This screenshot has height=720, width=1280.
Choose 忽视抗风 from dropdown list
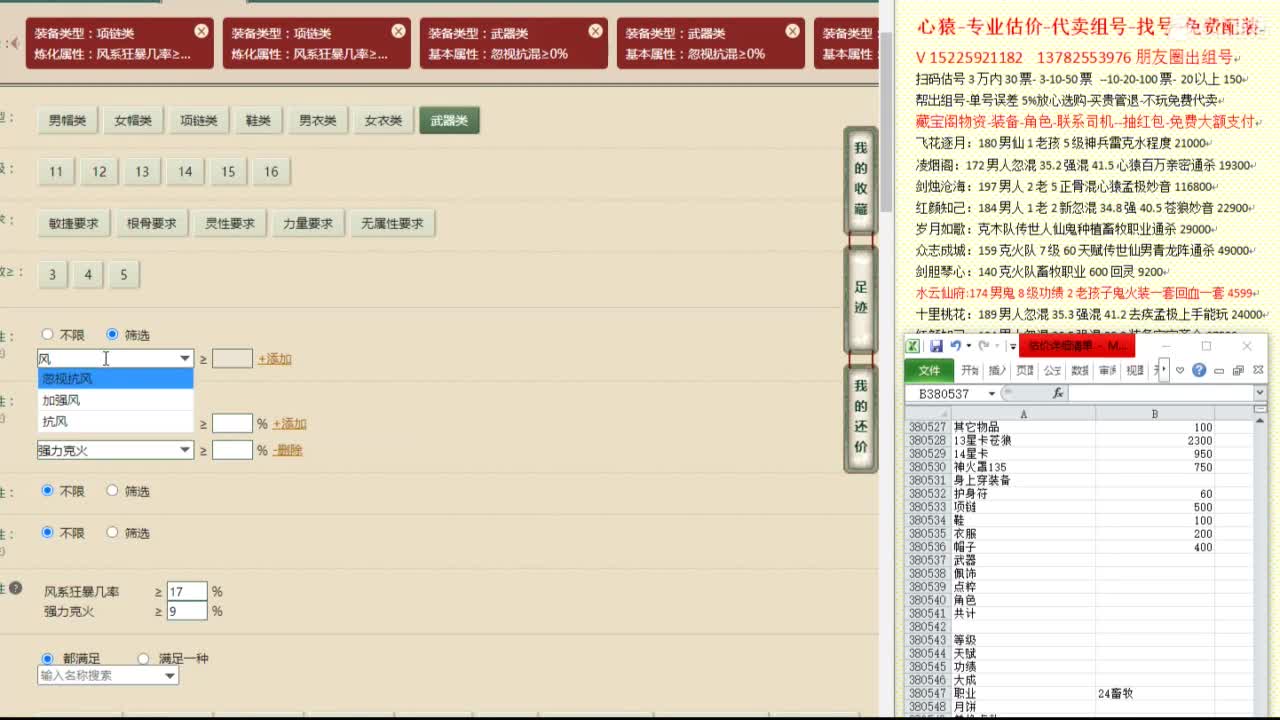[115, 379]
